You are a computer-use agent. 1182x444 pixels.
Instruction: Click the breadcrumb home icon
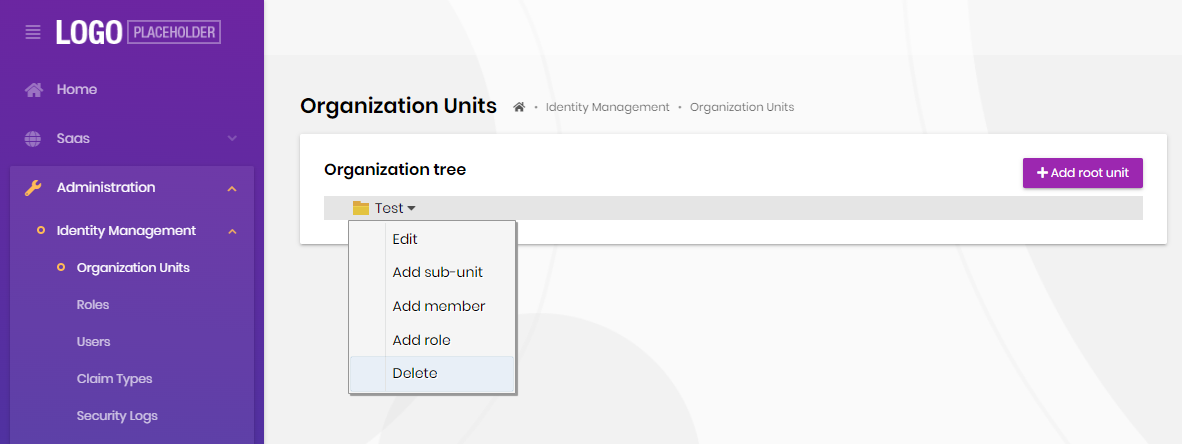pos(519,107)
